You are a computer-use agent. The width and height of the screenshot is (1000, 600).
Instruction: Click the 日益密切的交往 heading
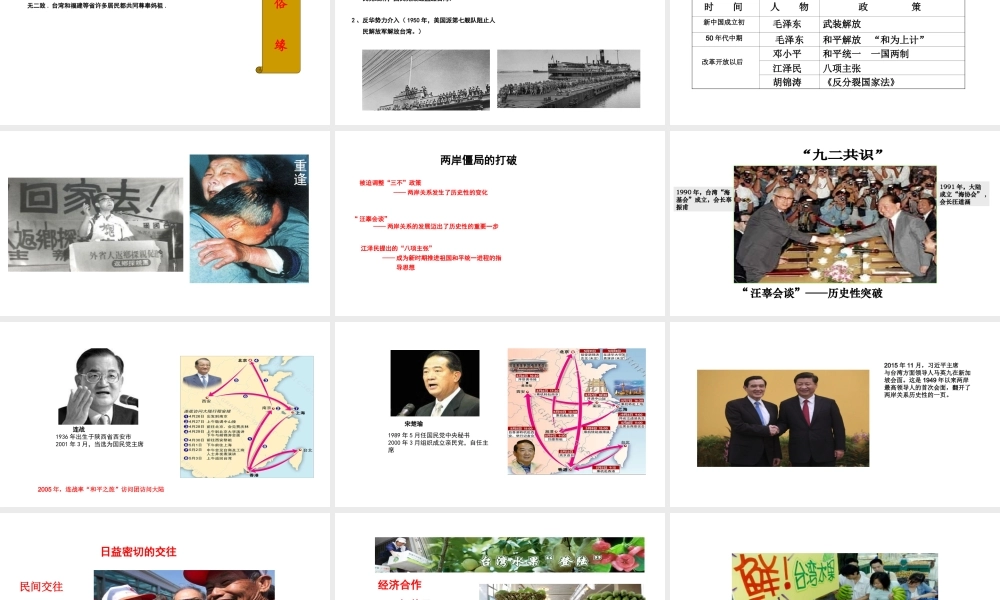(x=138, y=552)
